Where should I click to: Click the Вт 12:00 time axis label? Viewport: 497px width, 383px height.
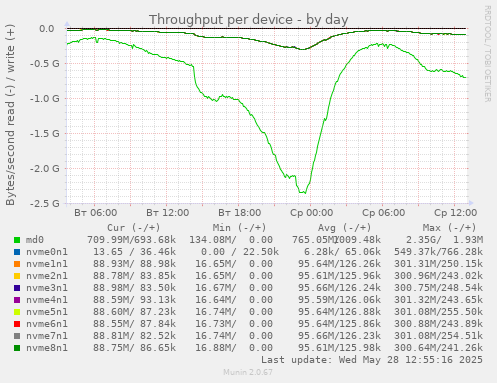[x=167, y=213]
